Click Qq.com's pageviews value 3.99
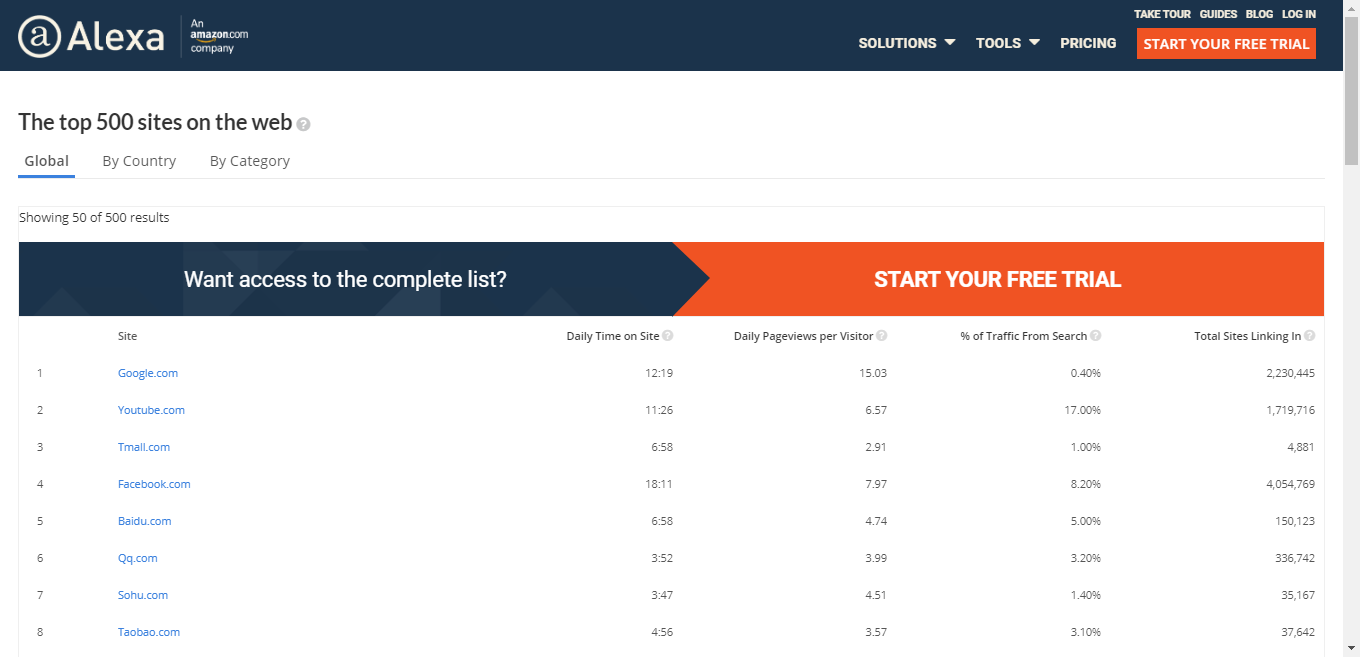1360x657 pixels. [876, 558]
